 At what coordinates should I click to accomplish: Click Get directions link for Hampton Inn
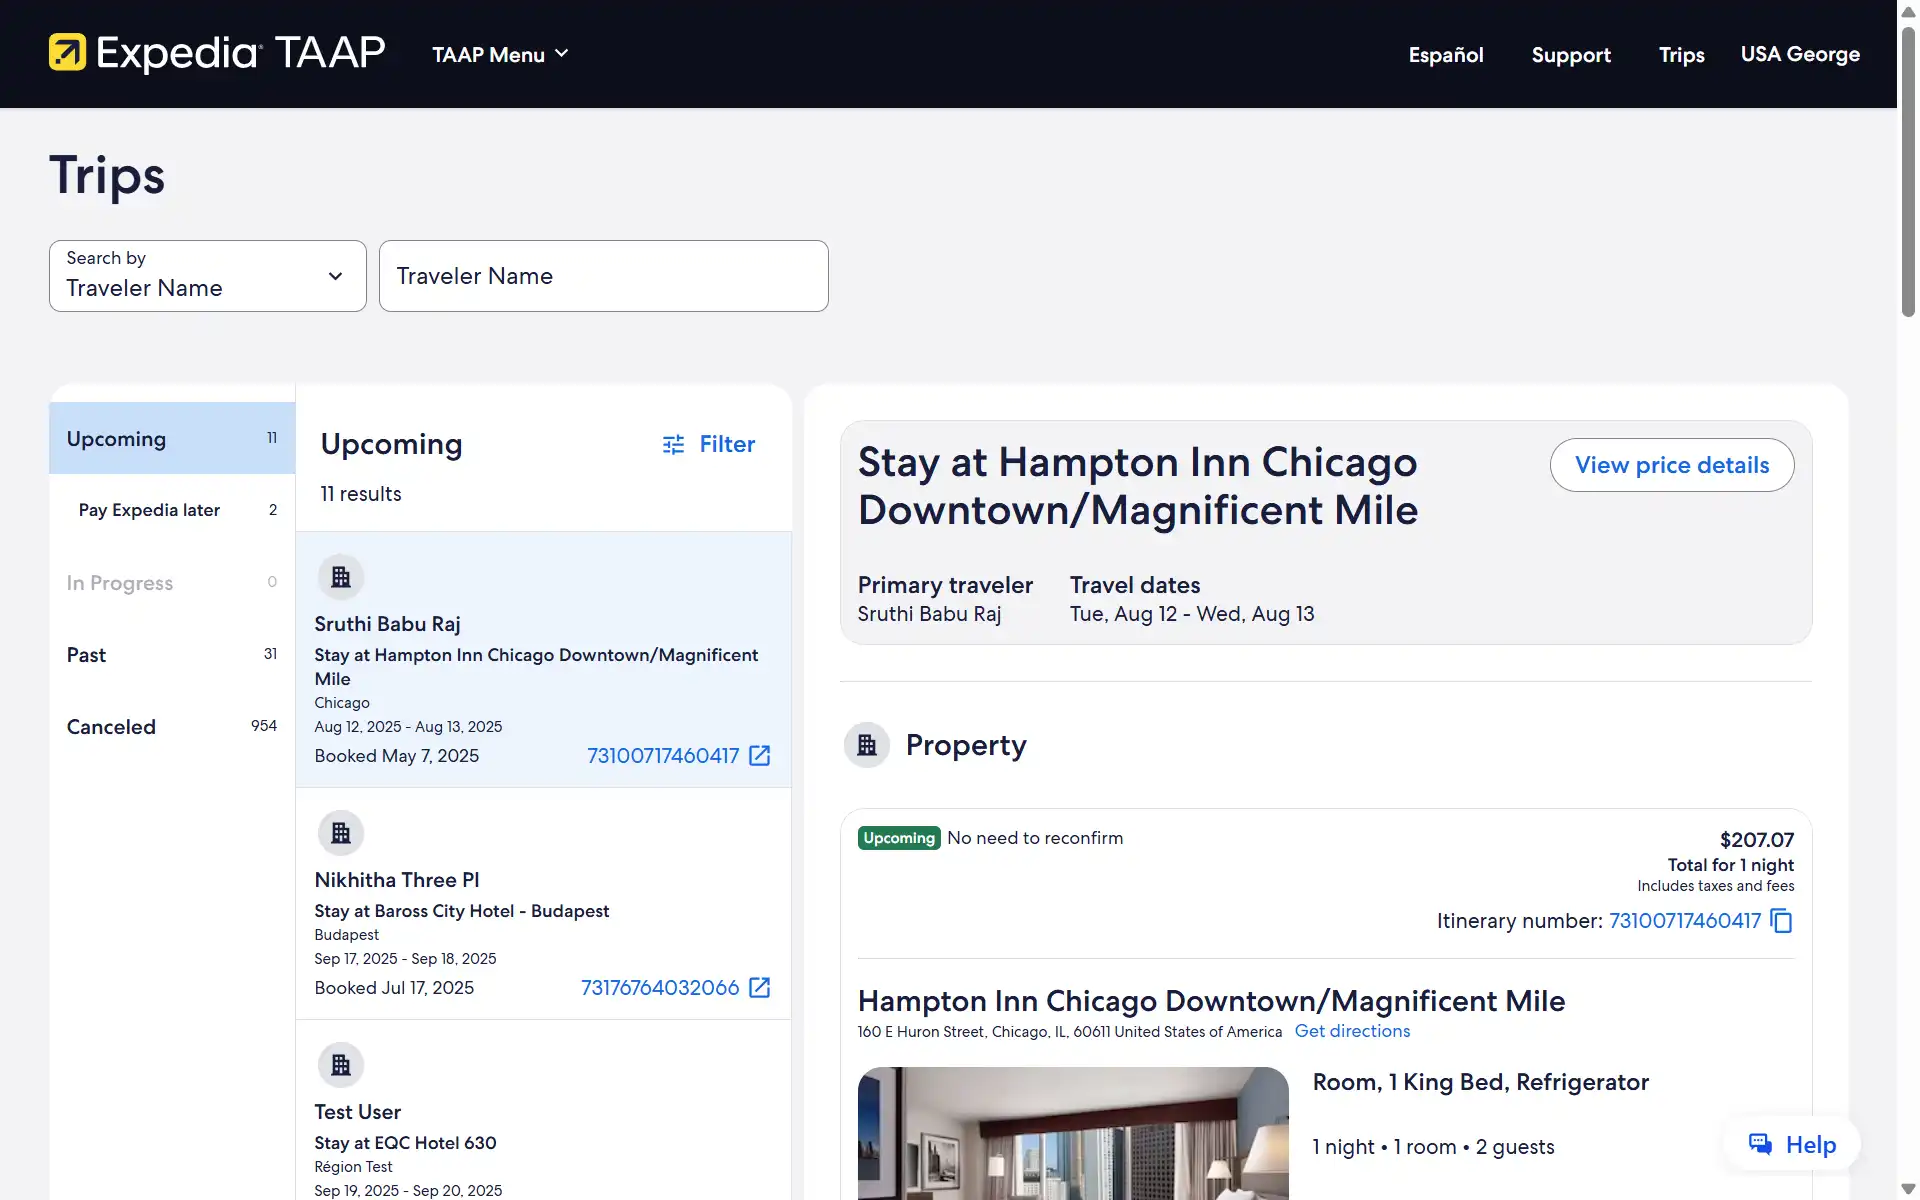coord(1352,1031)
